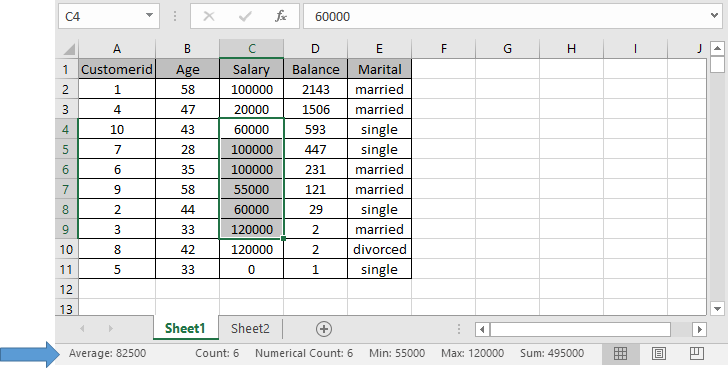
Task: Select empty cell F1
Action: tap(443, 69)
